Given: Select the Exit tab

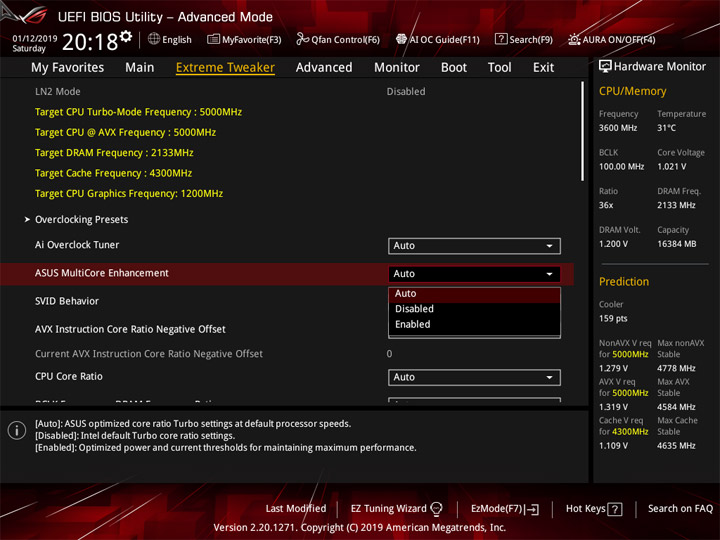Looking at the screenshot, I should coord(543,68).
